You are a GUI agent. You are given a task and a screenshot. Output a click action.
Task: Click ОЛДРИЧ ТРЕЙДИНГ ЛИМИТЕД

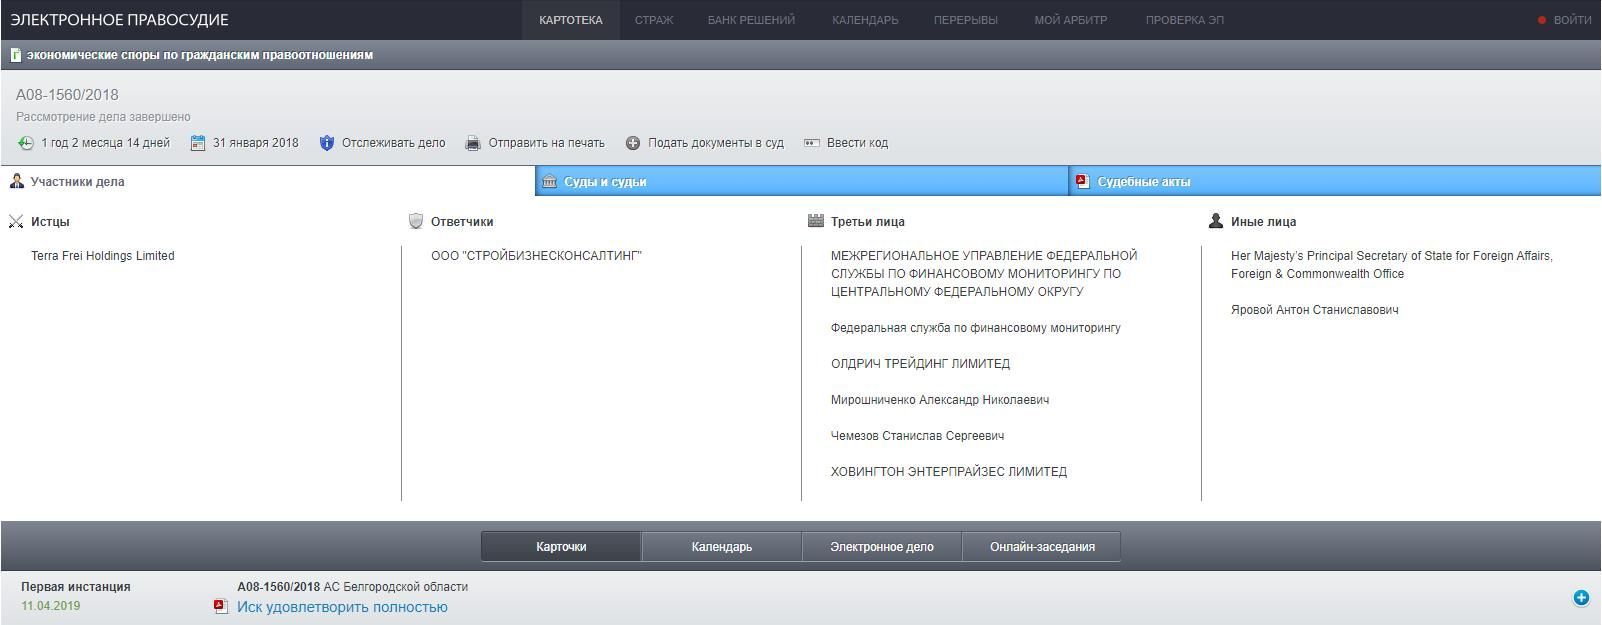click(x=920, y=364)
